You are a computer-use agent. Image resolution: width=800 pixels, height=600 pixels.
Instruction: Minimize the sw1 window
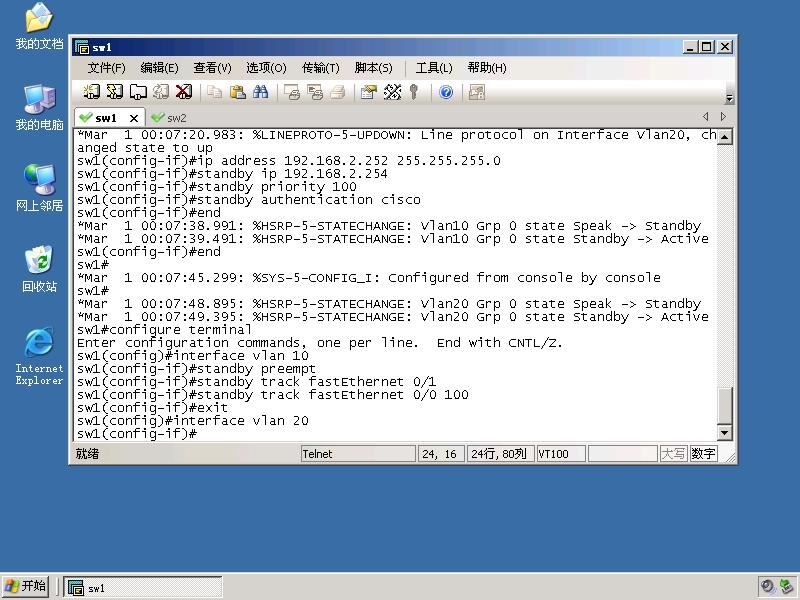tap(690, 47)
